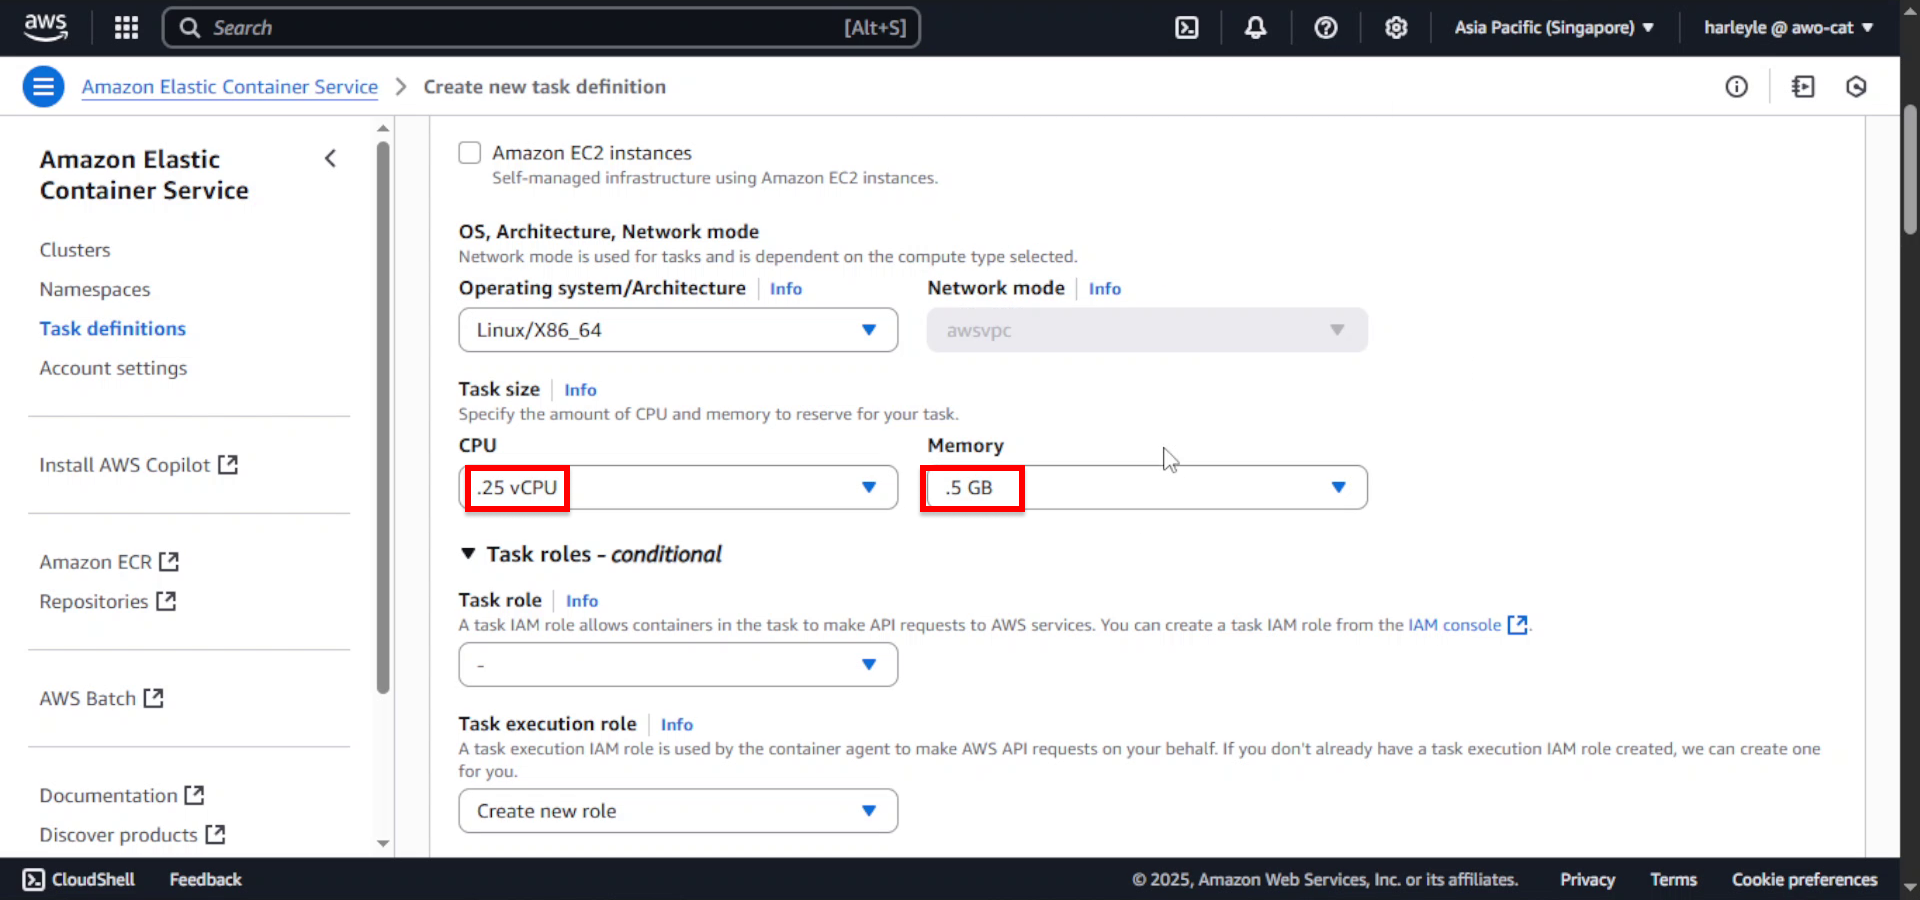This screenshot has height=900, width=1920.
Task: Click the Amazon Elastic Container Service breadcrumb
Action: coord(230,87)
